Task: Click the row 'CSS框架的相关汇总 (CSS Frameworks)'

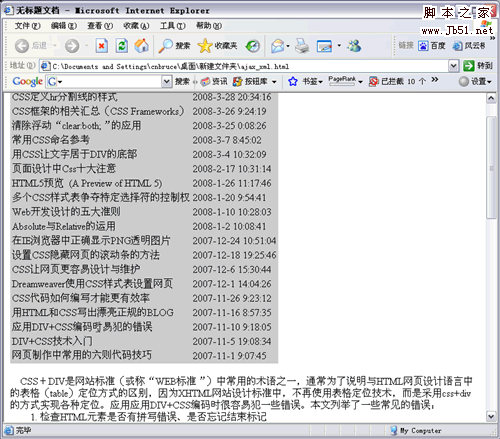Action: point(144,111)
